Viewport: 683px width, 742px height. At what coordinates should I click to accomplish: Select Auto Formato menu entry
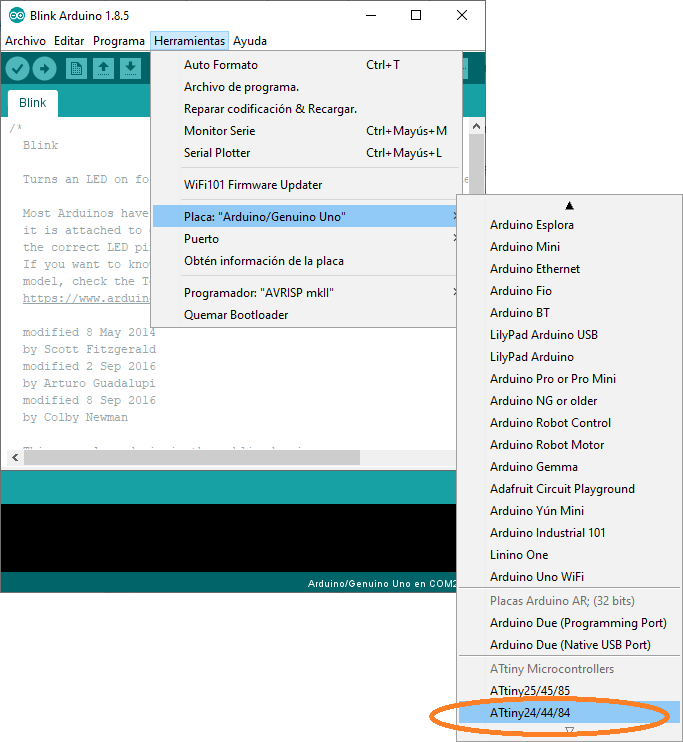[307, 65]
